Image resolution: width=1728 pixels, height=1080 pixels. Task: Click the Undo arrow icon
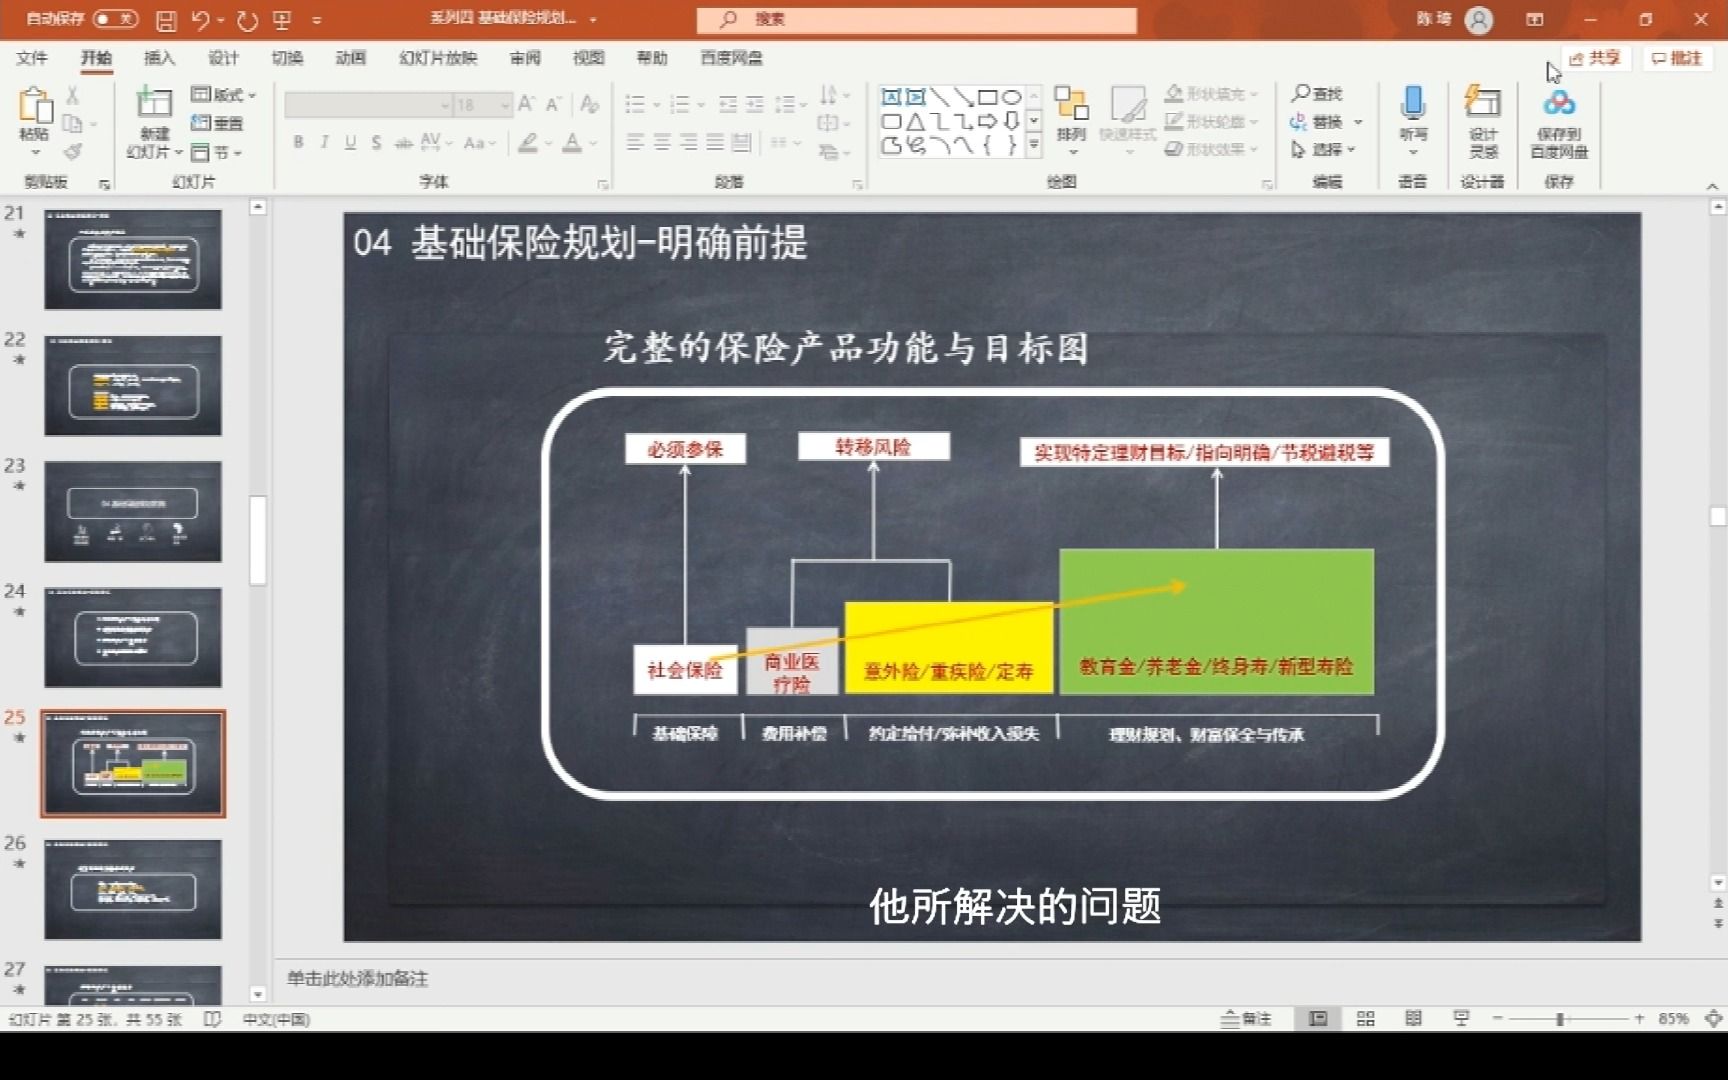click(x=201, y=19)
